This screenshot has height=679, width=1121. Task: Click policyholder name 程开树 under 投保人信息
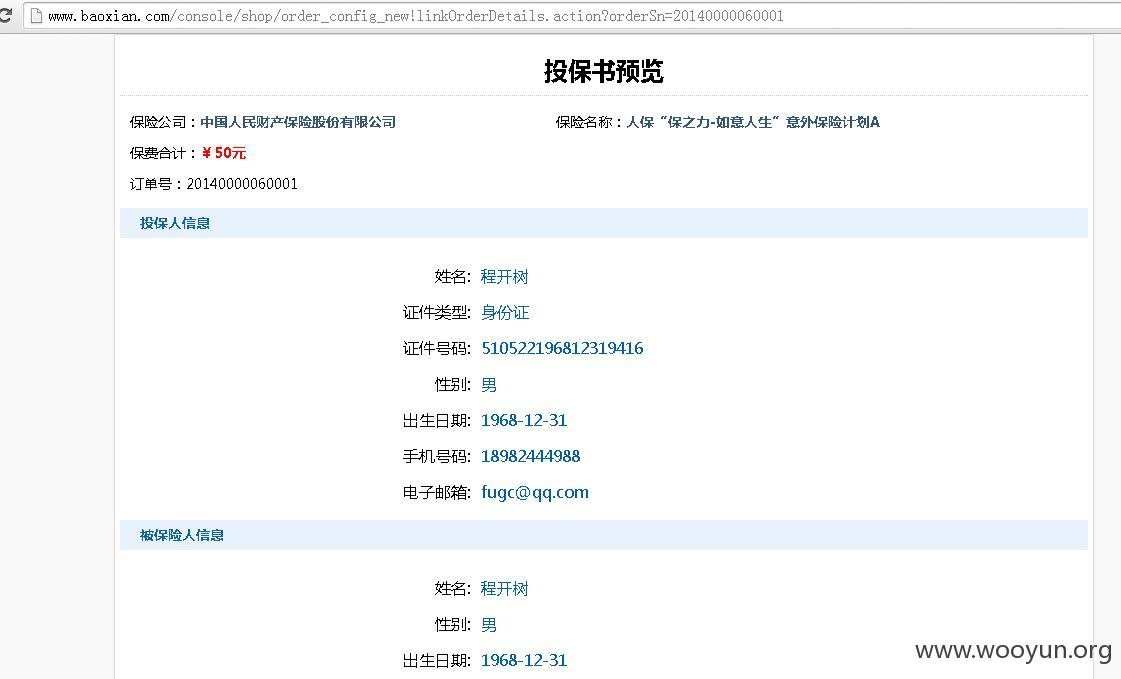pos(504,277)
